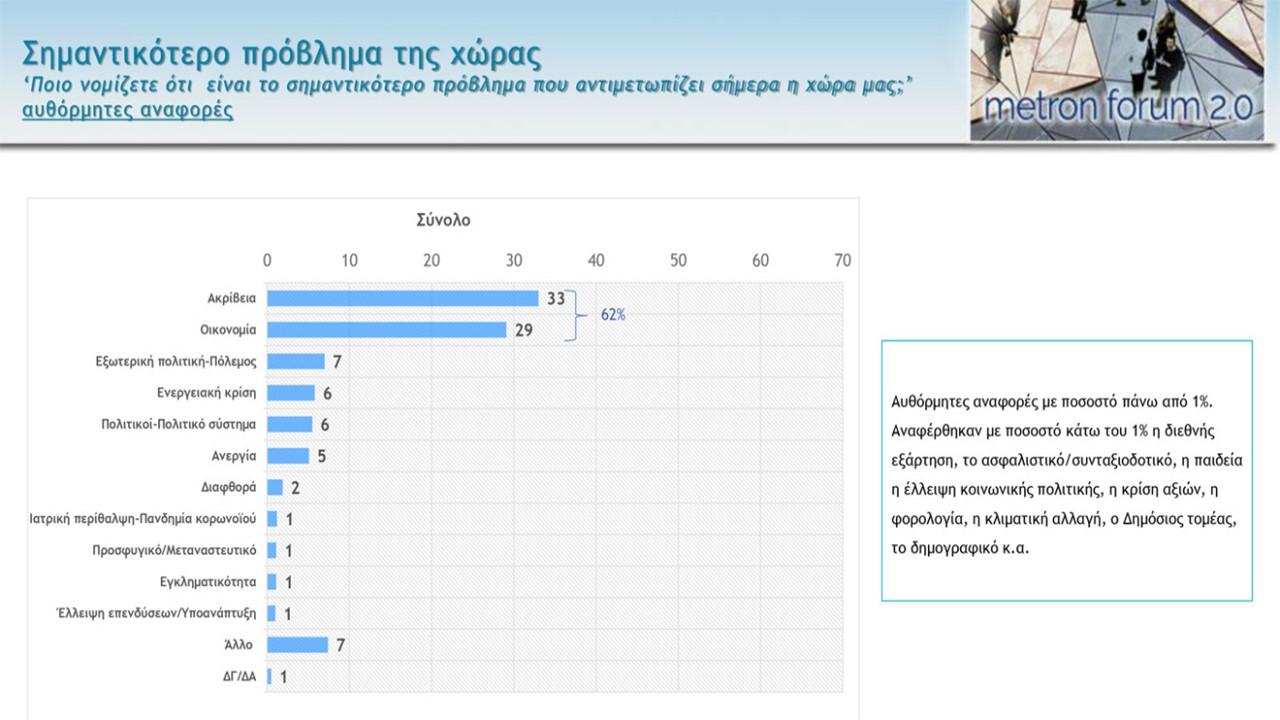The height and width of the screenshot is (720, 1280).
Task: Select the slide title Σημαντικότερο πρόβλημα της χώρας
Action: 281,52
